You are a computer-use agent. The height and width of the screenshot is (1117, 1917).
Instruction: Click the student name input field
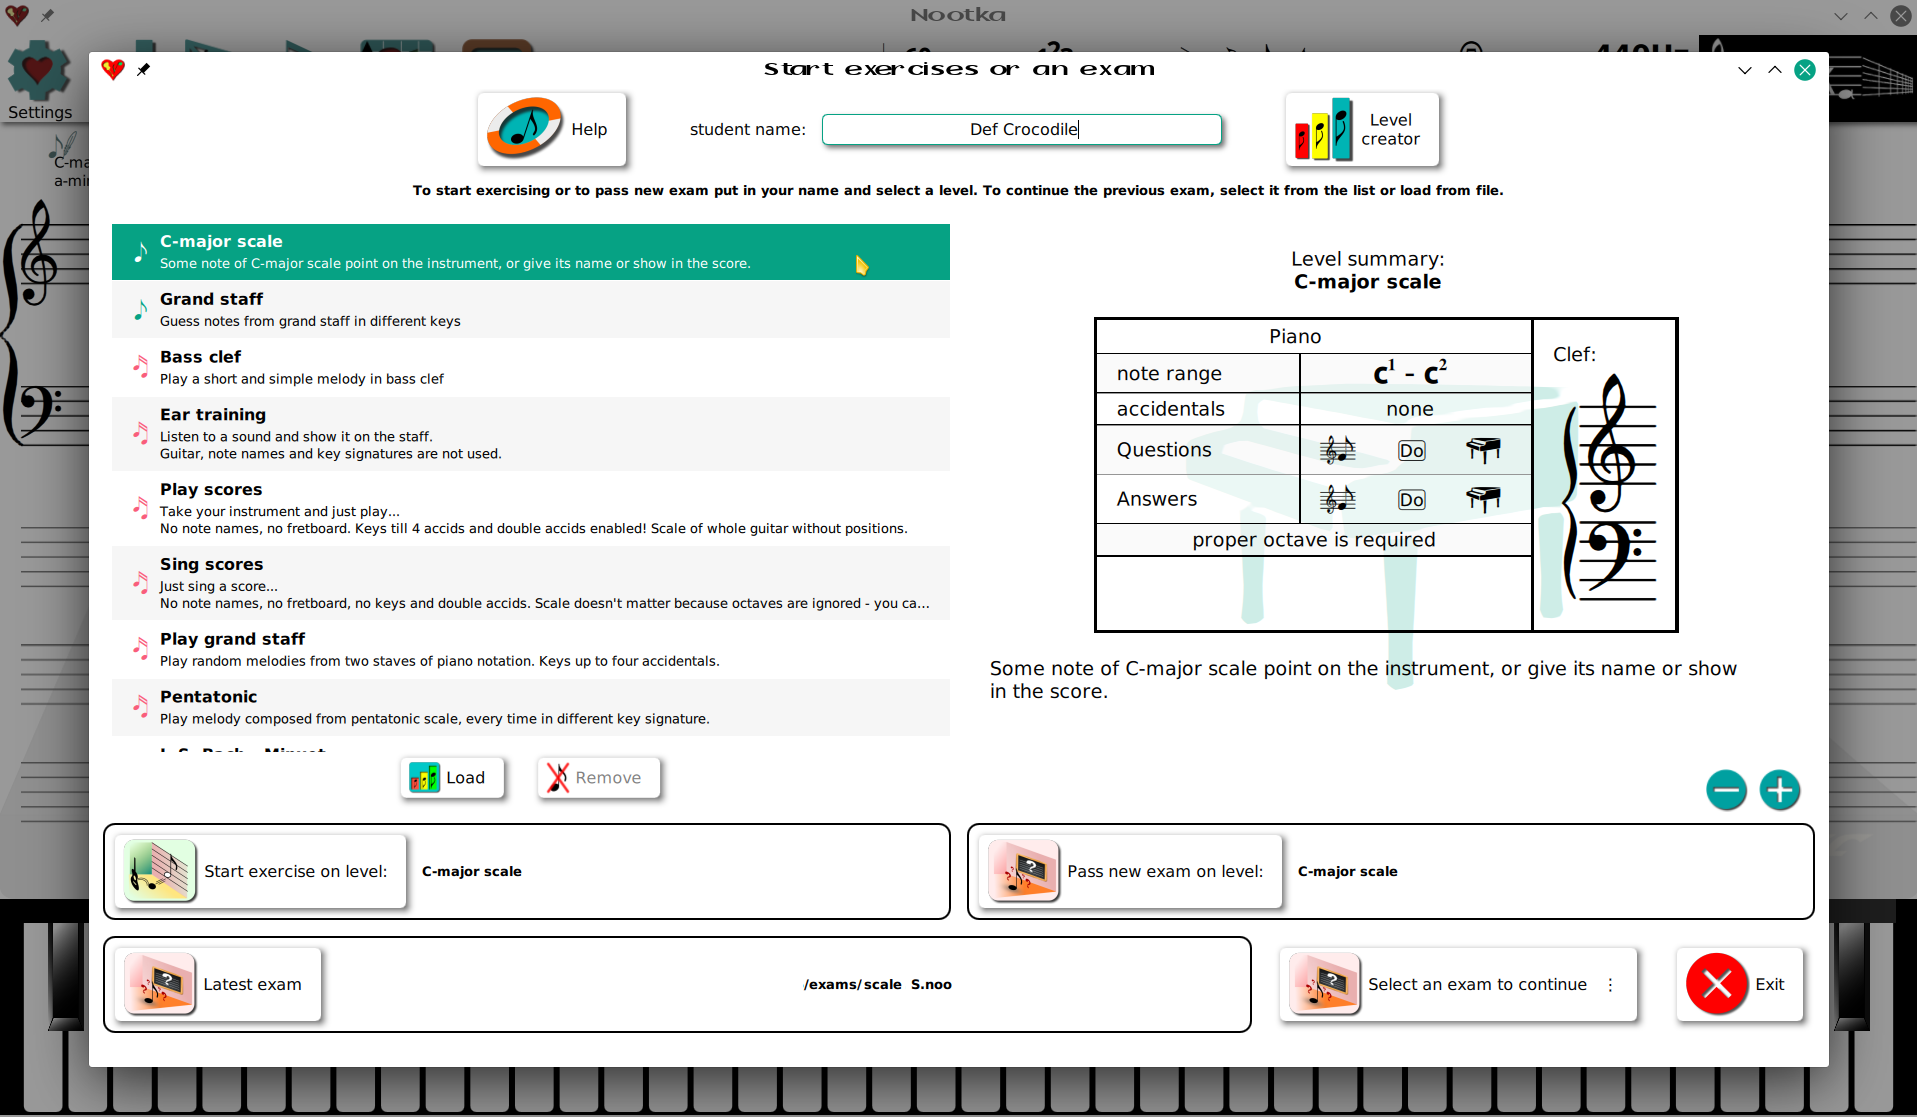click(1022, 129)
